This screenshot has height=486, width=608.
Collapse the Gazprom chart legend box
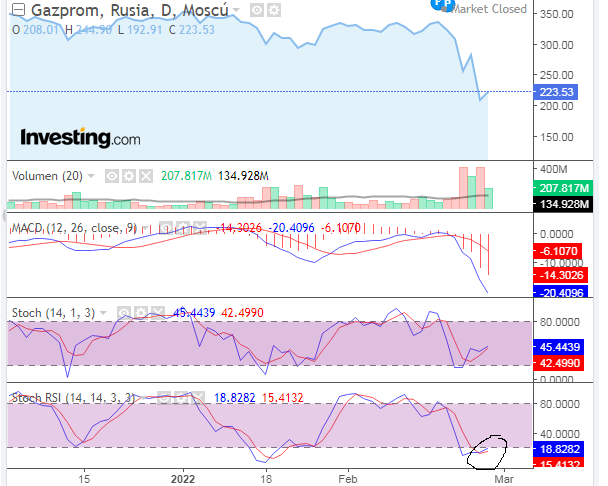[x=18, y=10]
